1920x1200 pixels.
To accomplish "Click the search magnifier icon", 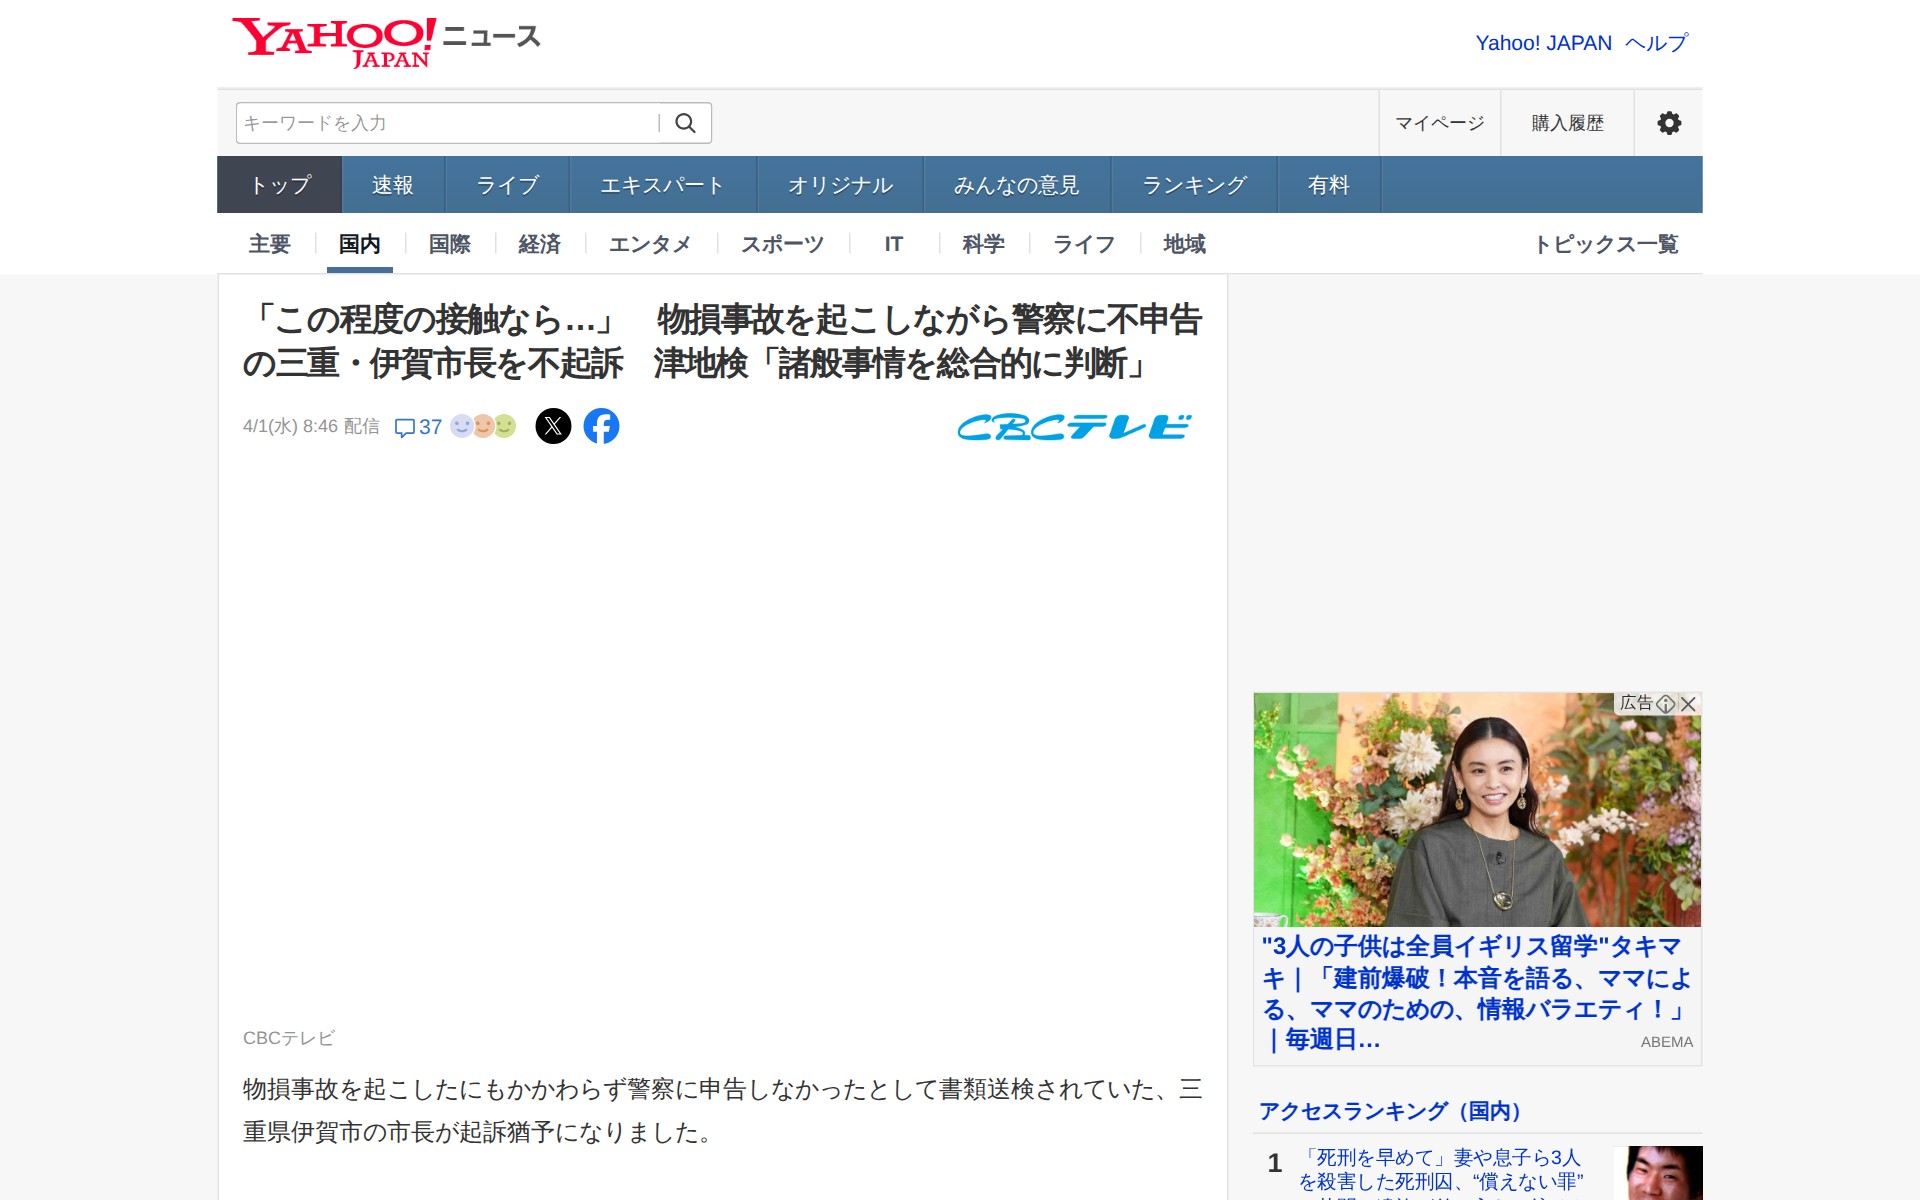I will pyautogui.click(x=685, y=123).
